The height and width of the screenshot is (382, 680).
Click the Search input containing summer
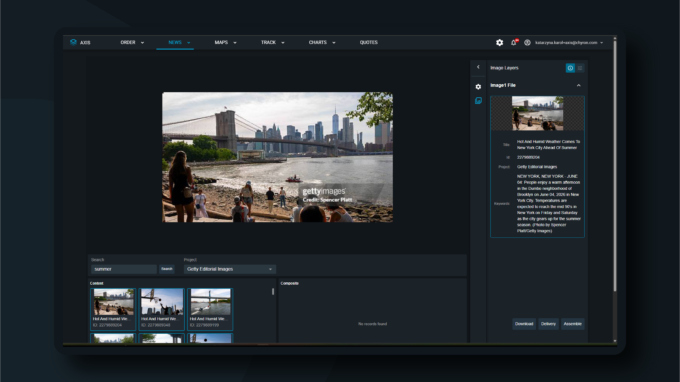pos(124,269)
